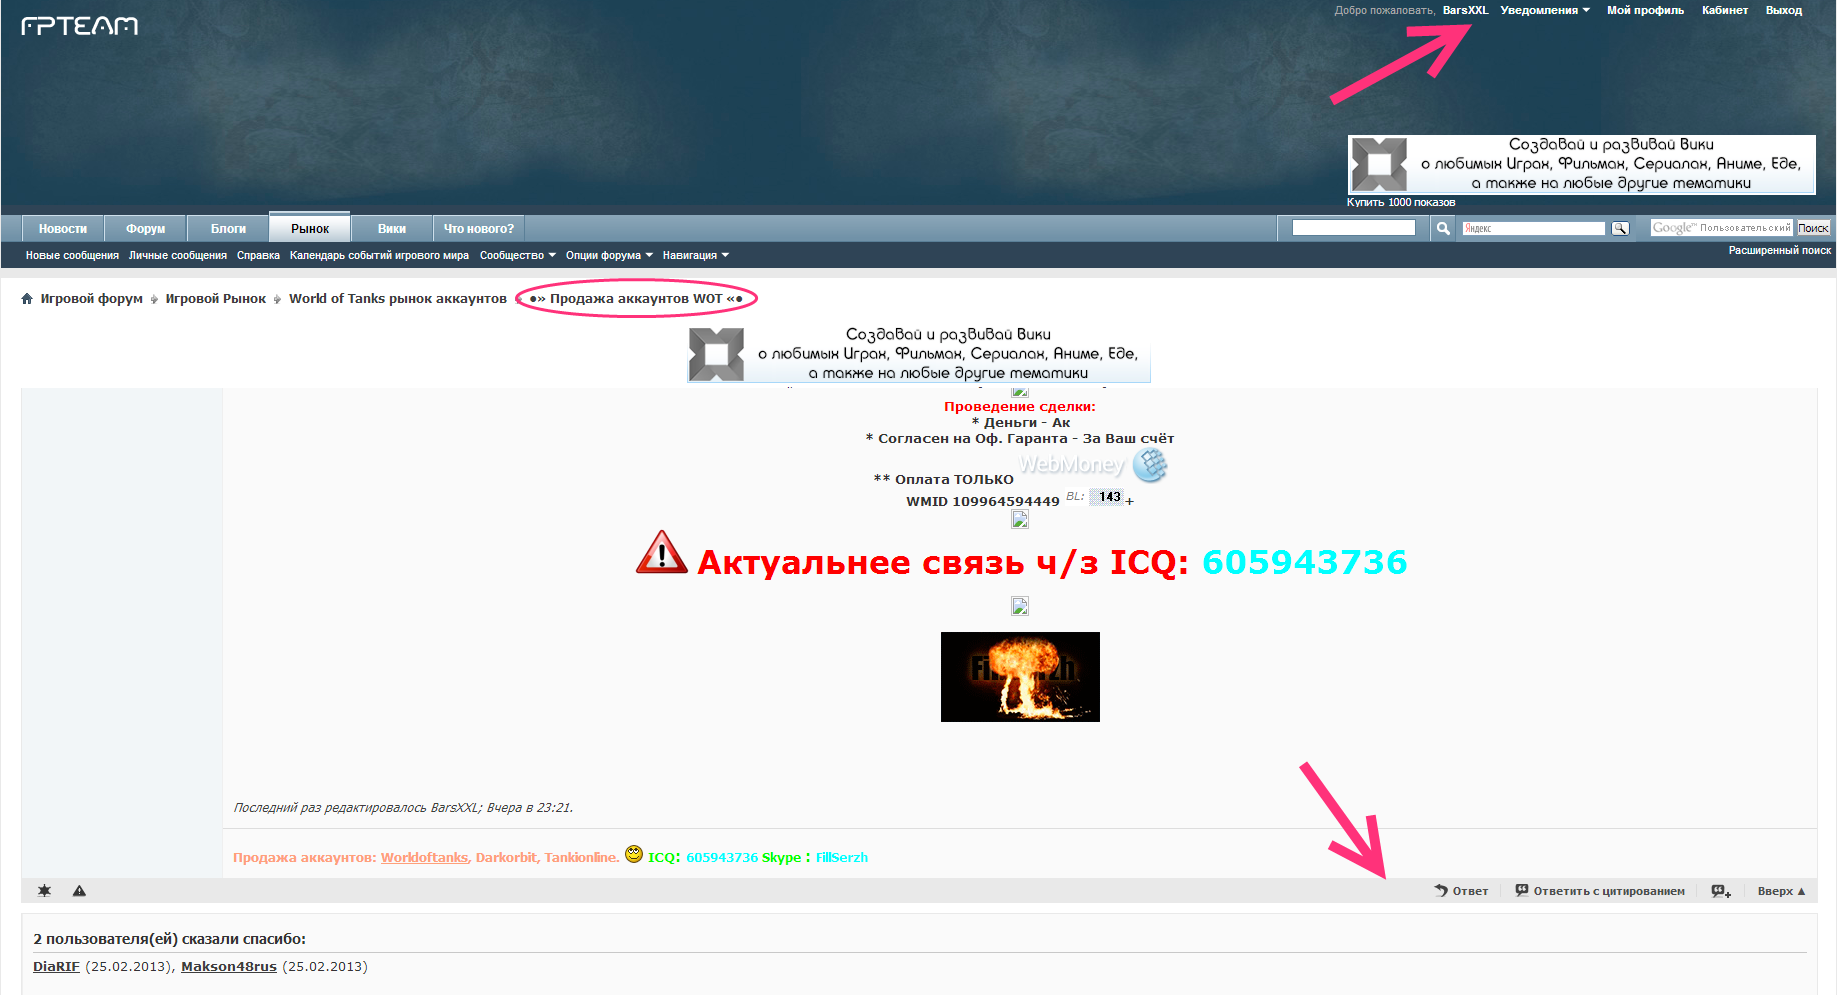Open Расширенный поиск
Viewport: 1837px width, 995px height.
[1780, 250]
